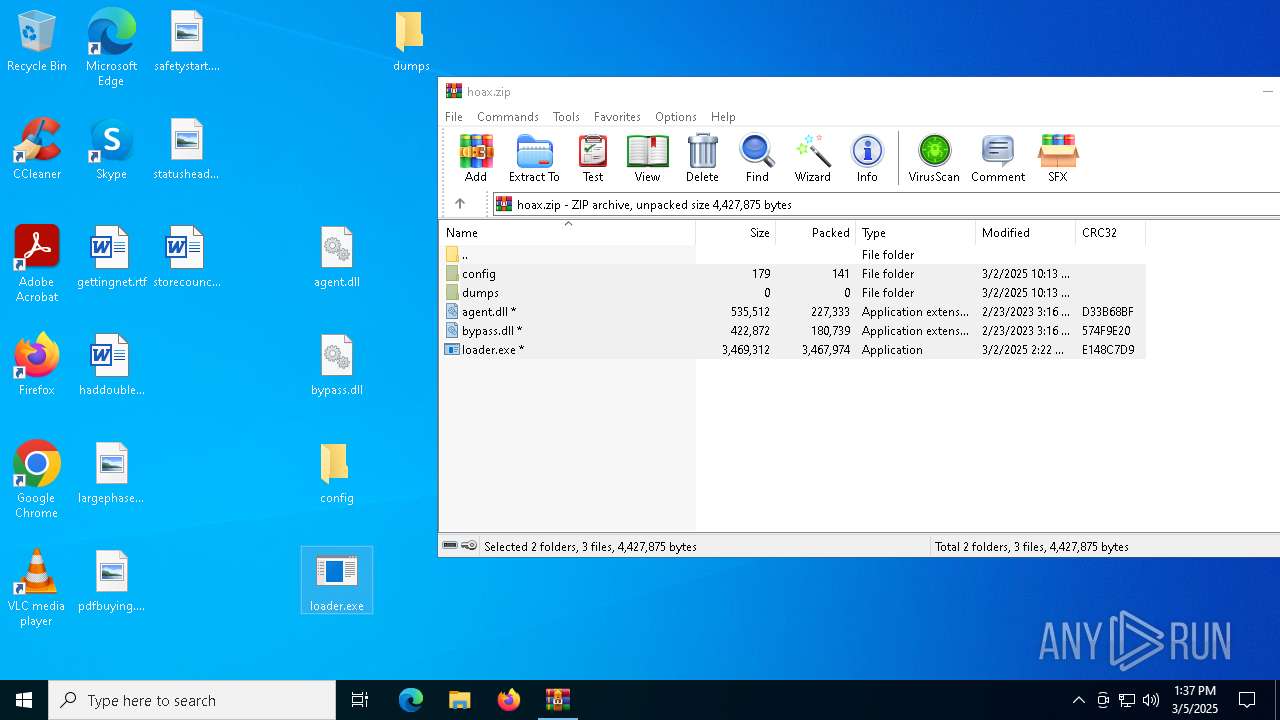Open File Explorer from the taskbar
Viewport: 1280px width, 720px height.
pos(459,700)
